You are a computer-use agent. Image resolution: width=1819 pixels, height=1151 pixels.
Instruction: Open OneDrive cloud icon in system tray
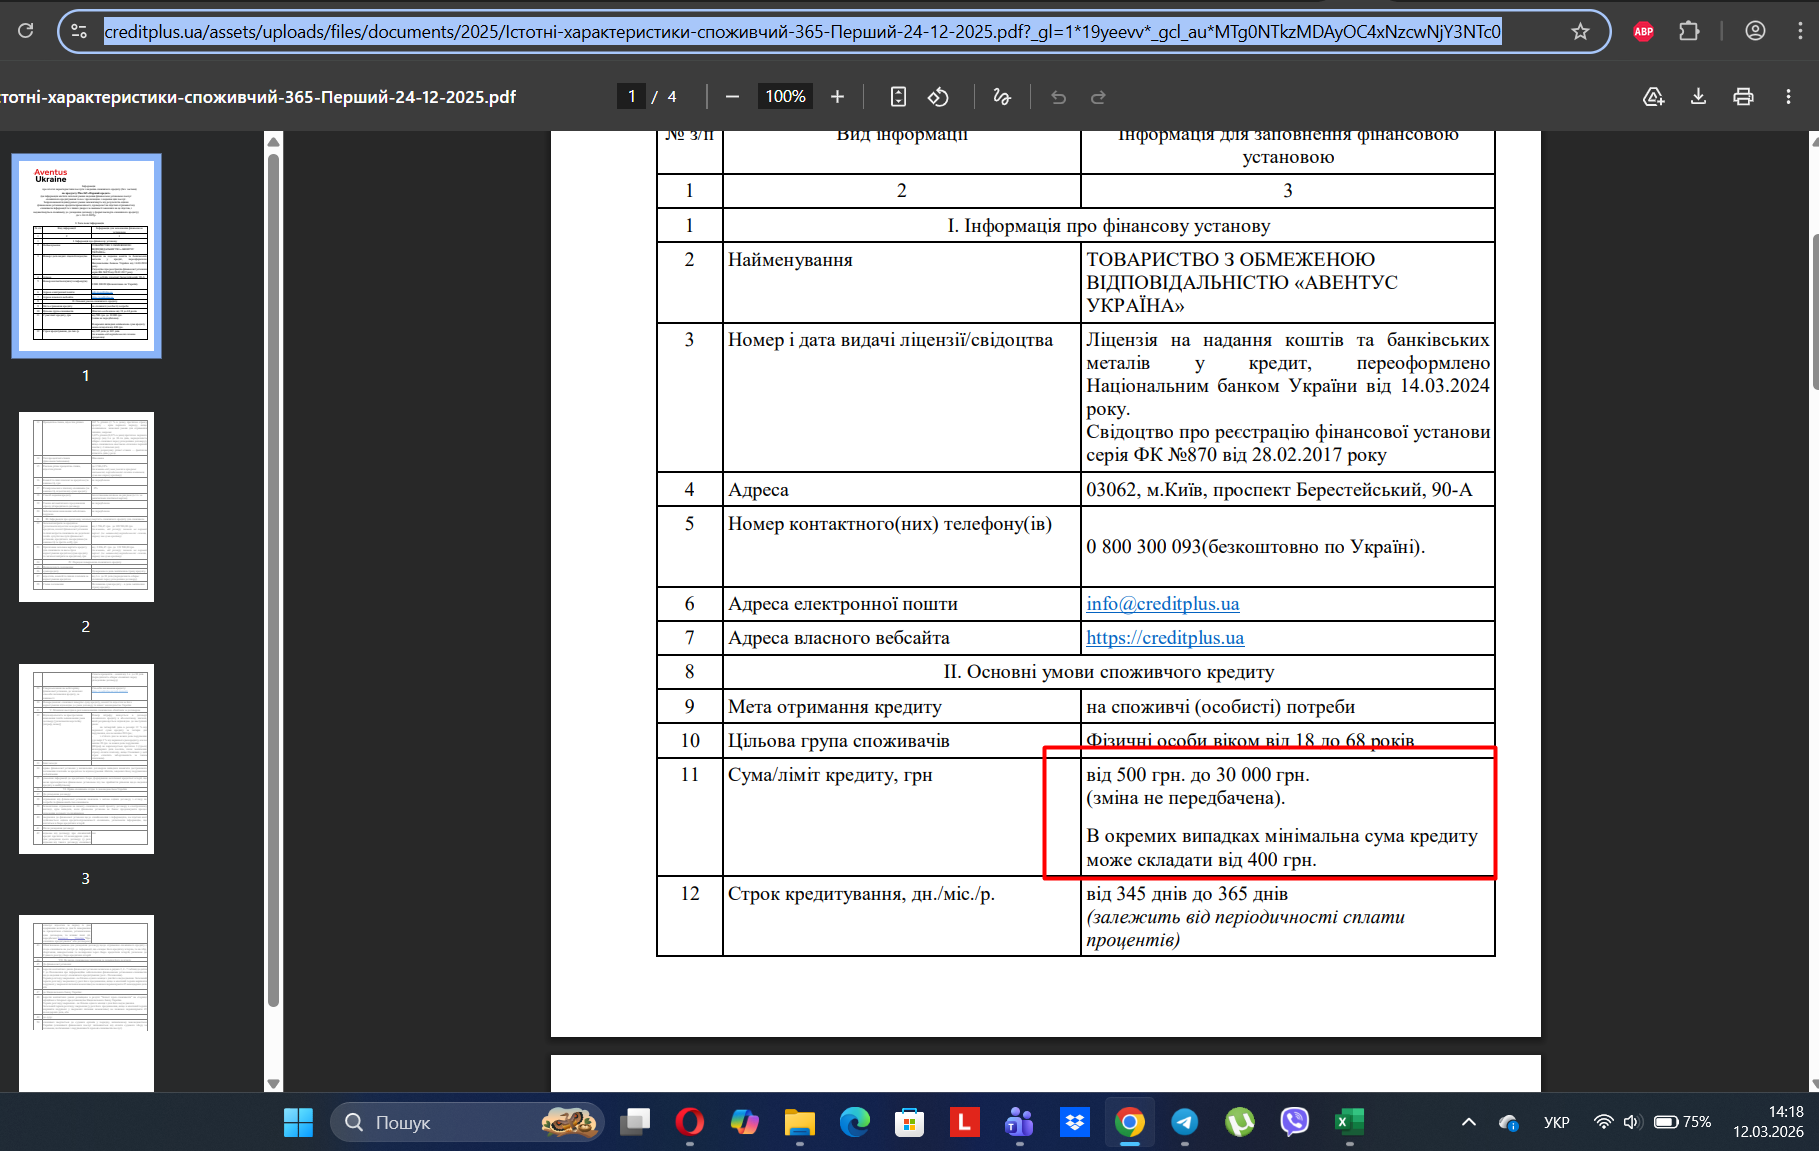coord(1509,1122)
